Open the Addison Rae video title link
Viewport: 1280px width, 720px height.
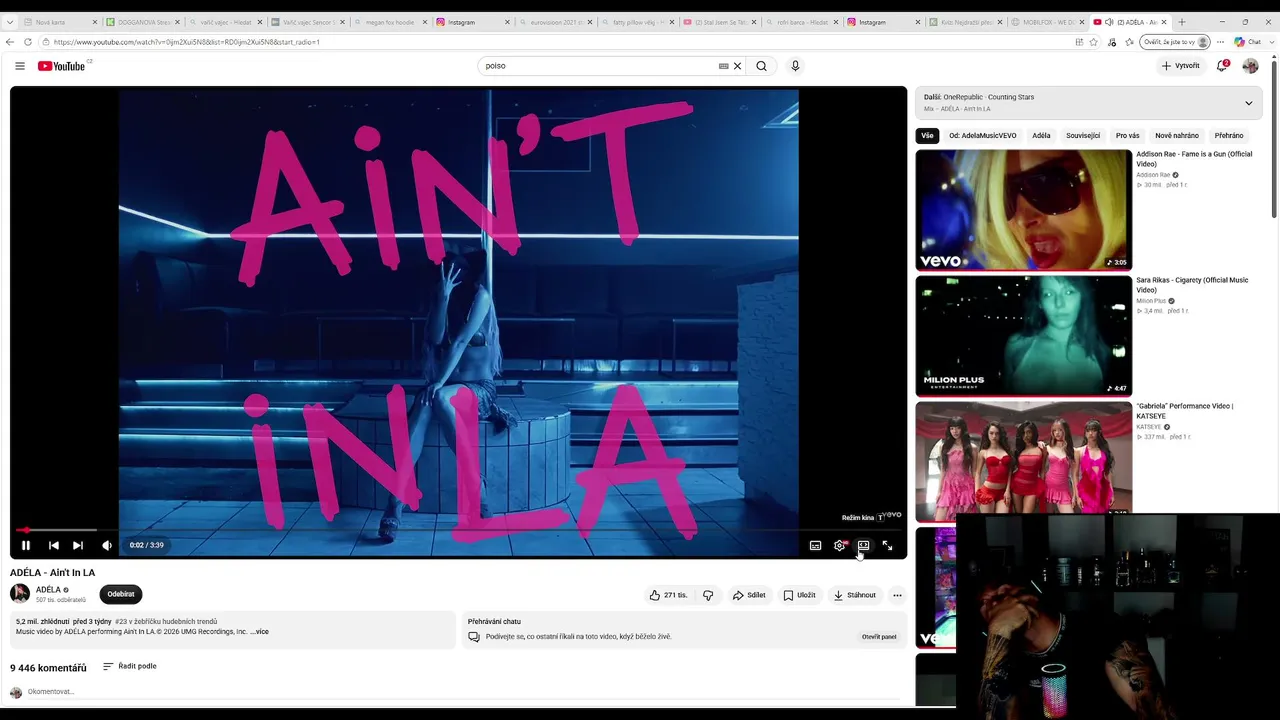click(1194, 159)
